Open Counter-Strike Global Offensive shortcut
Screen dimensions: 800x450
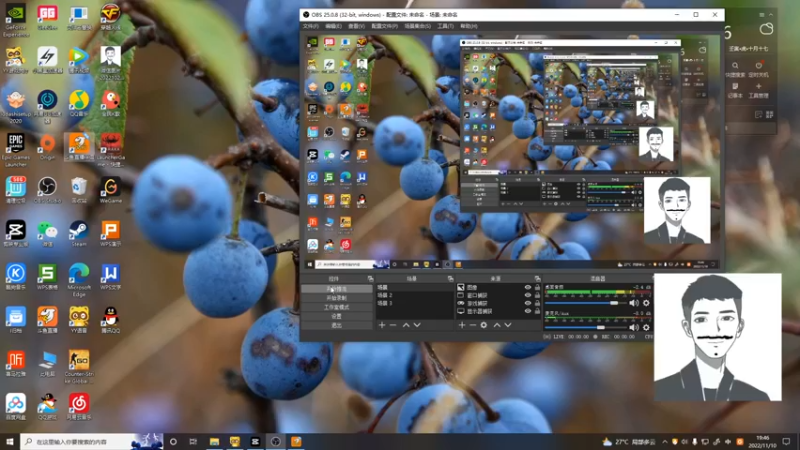[79, 366]
